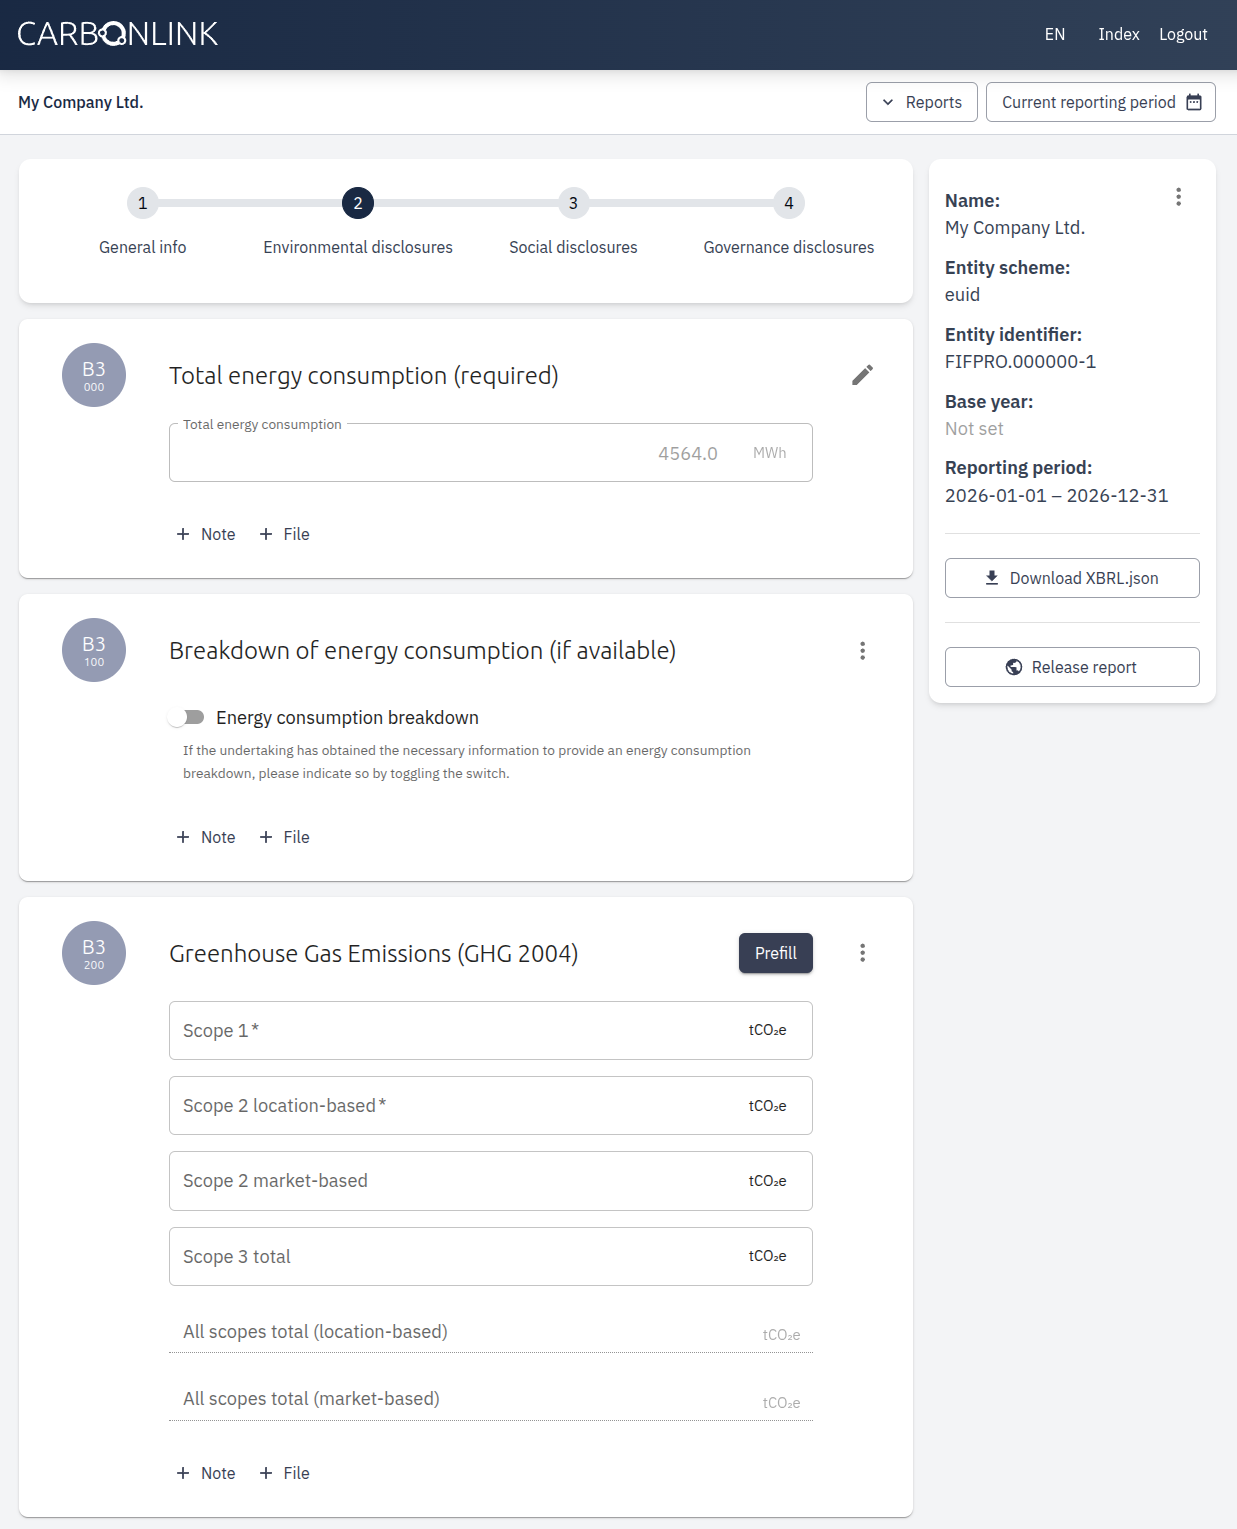1237x1529 pixels.
Task: Click the B3 200 badge circle
Action: [94, 953]
